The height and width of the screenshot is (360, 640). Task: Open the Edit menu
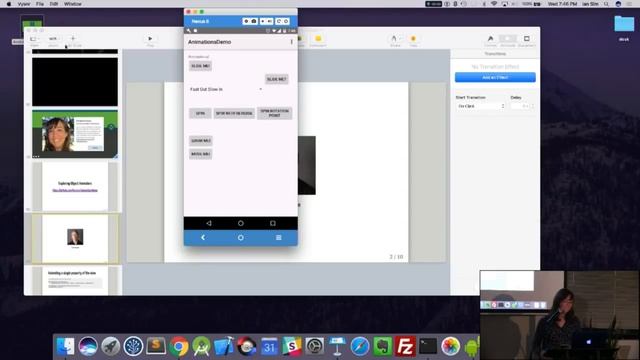coord(54,4)
